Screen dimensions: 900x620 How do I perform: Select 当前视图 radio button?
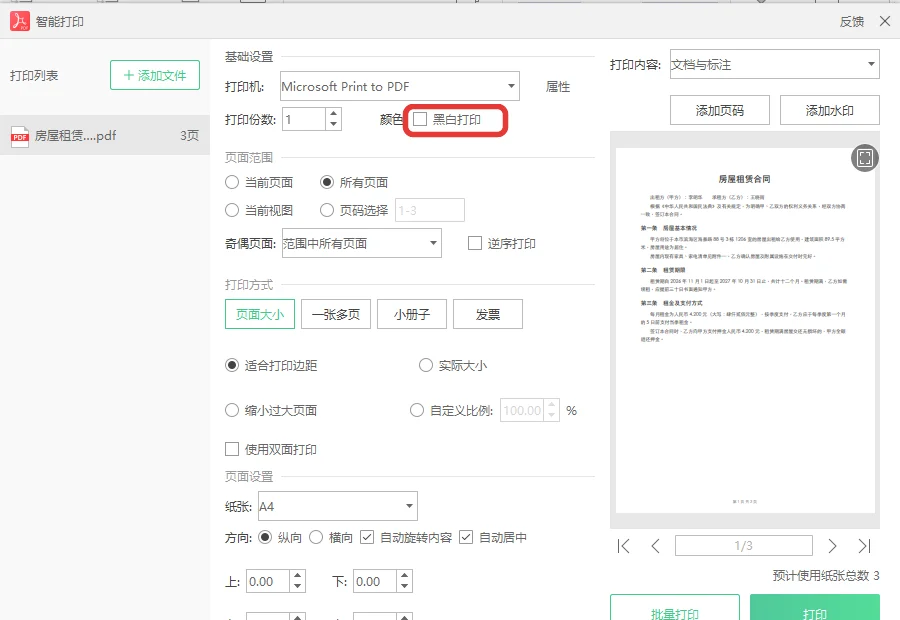coord(232,210)
